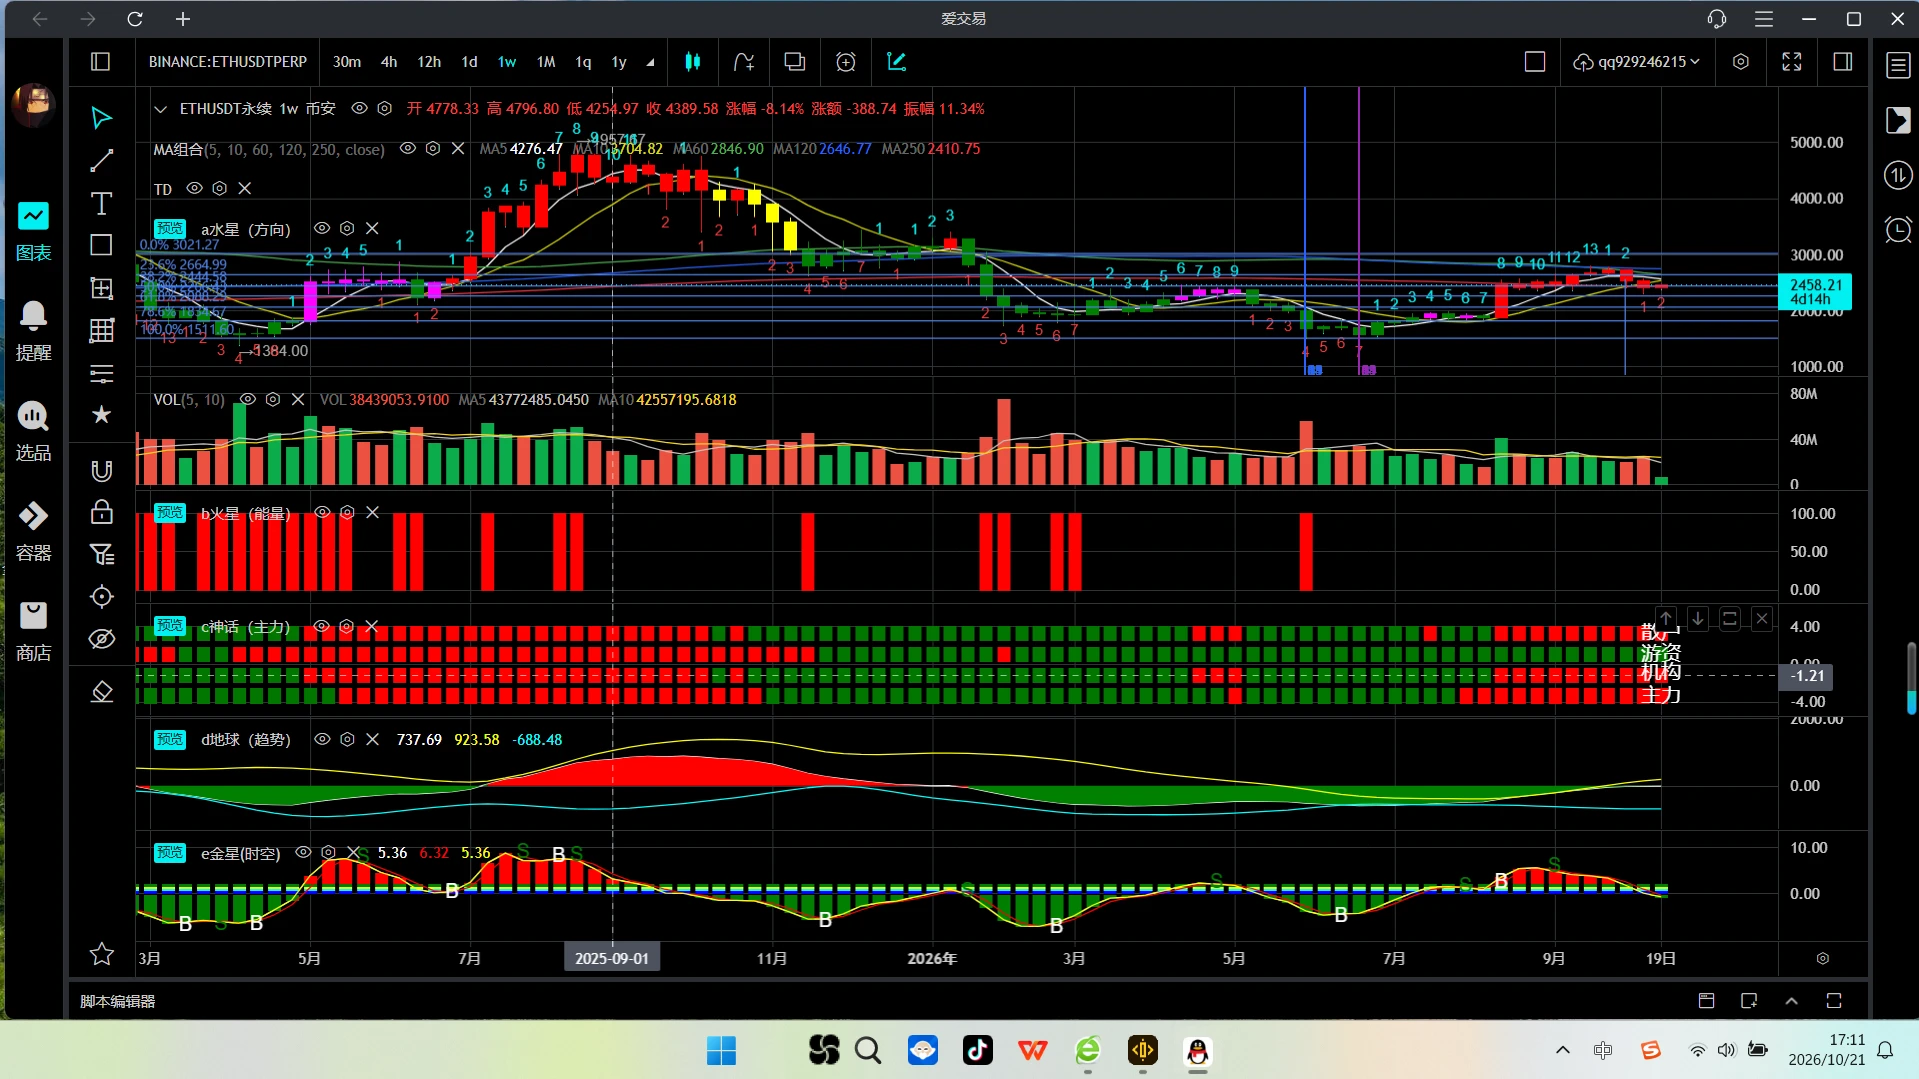
Task: Switch to the 4h timeframe
Action: click(389, 62)
